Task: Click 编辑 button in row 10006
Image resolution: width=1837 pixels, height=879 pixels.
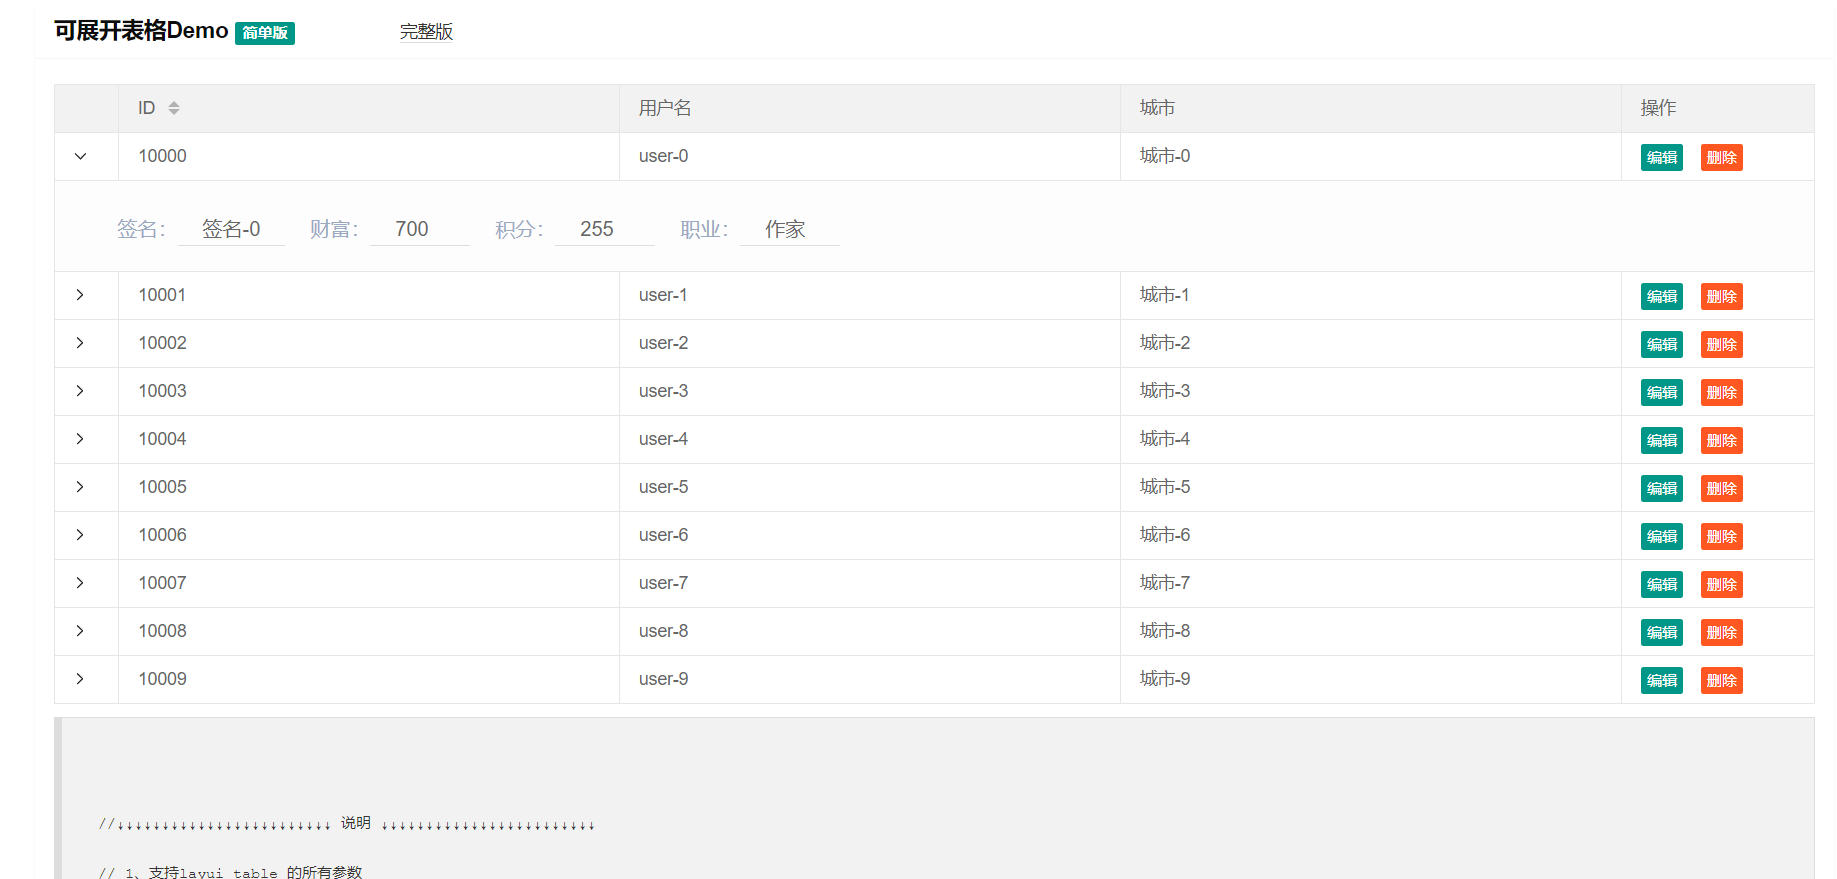Action: point(1661,537)
